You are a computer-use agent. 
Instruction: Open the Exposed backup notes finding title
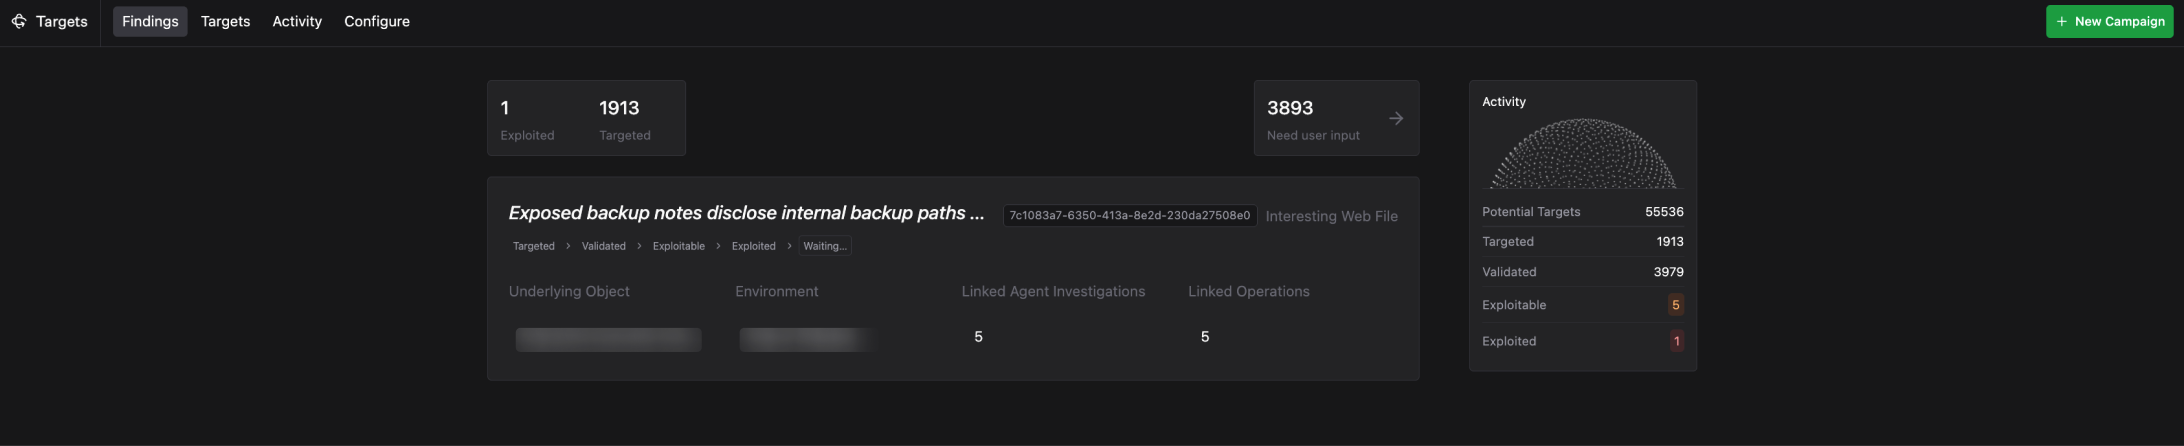pyautogui.click(x=746, y=213)
